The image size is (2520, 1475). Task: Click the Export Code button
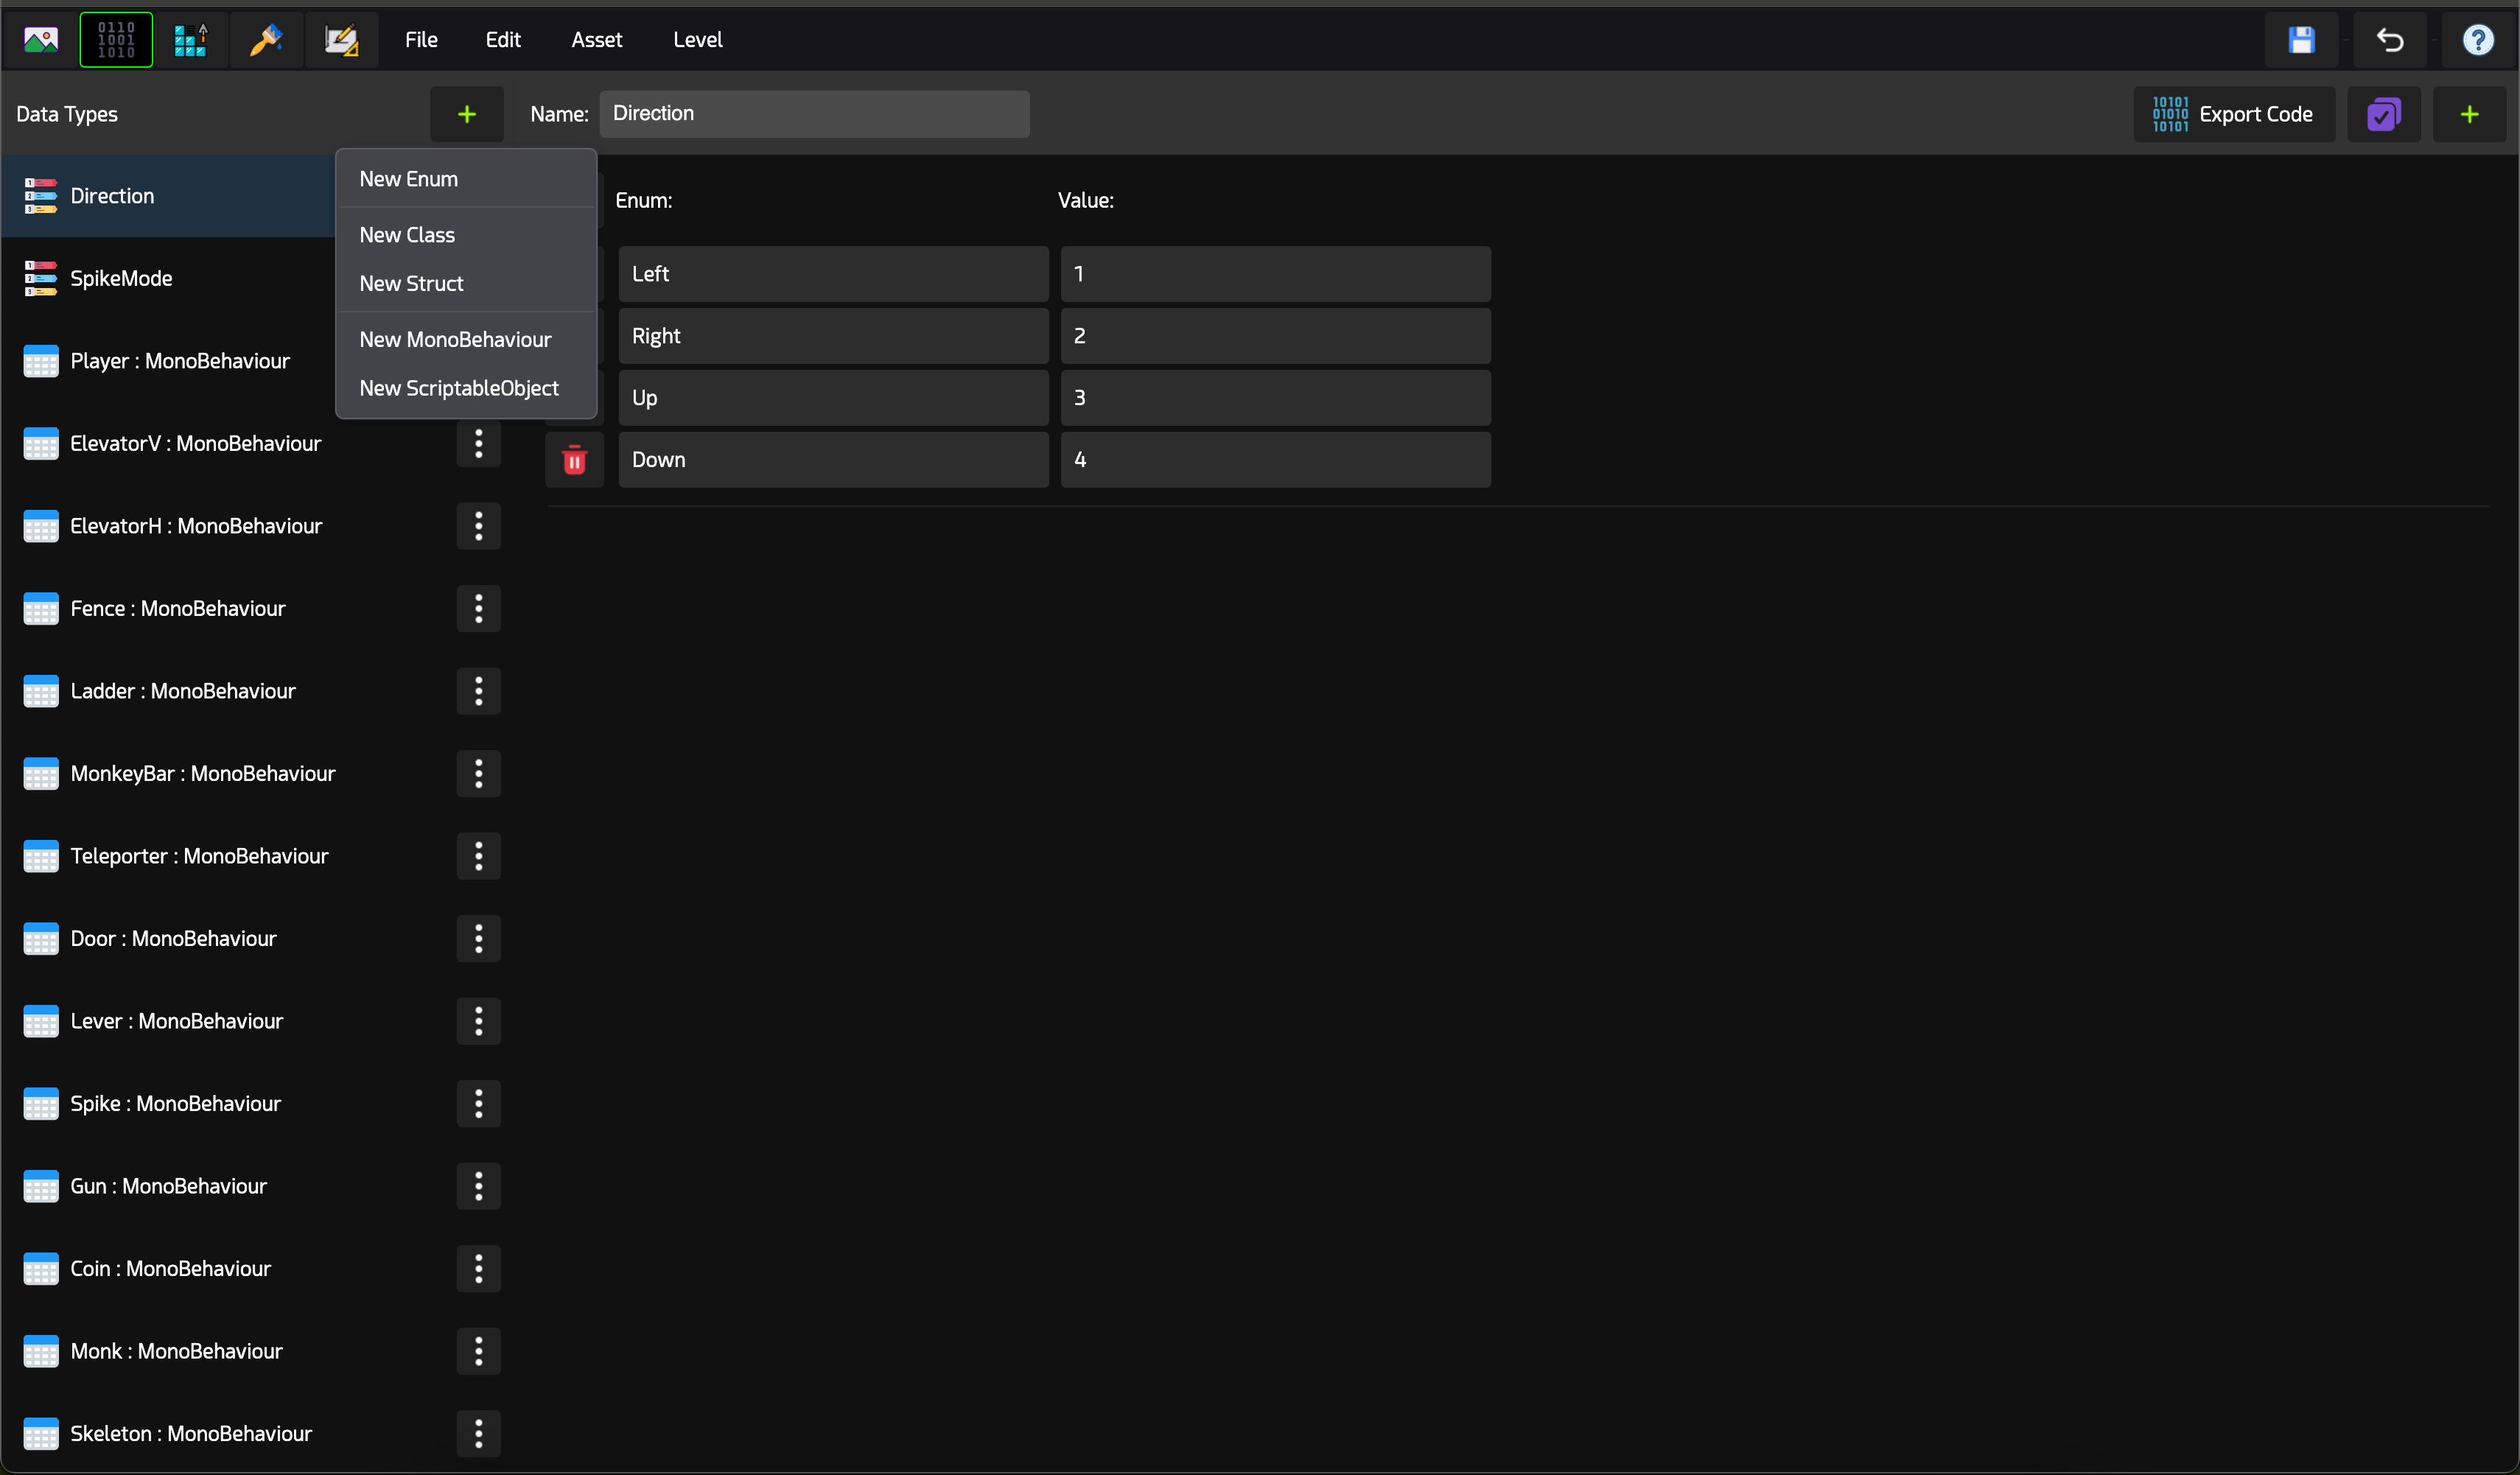(2233, 115)
